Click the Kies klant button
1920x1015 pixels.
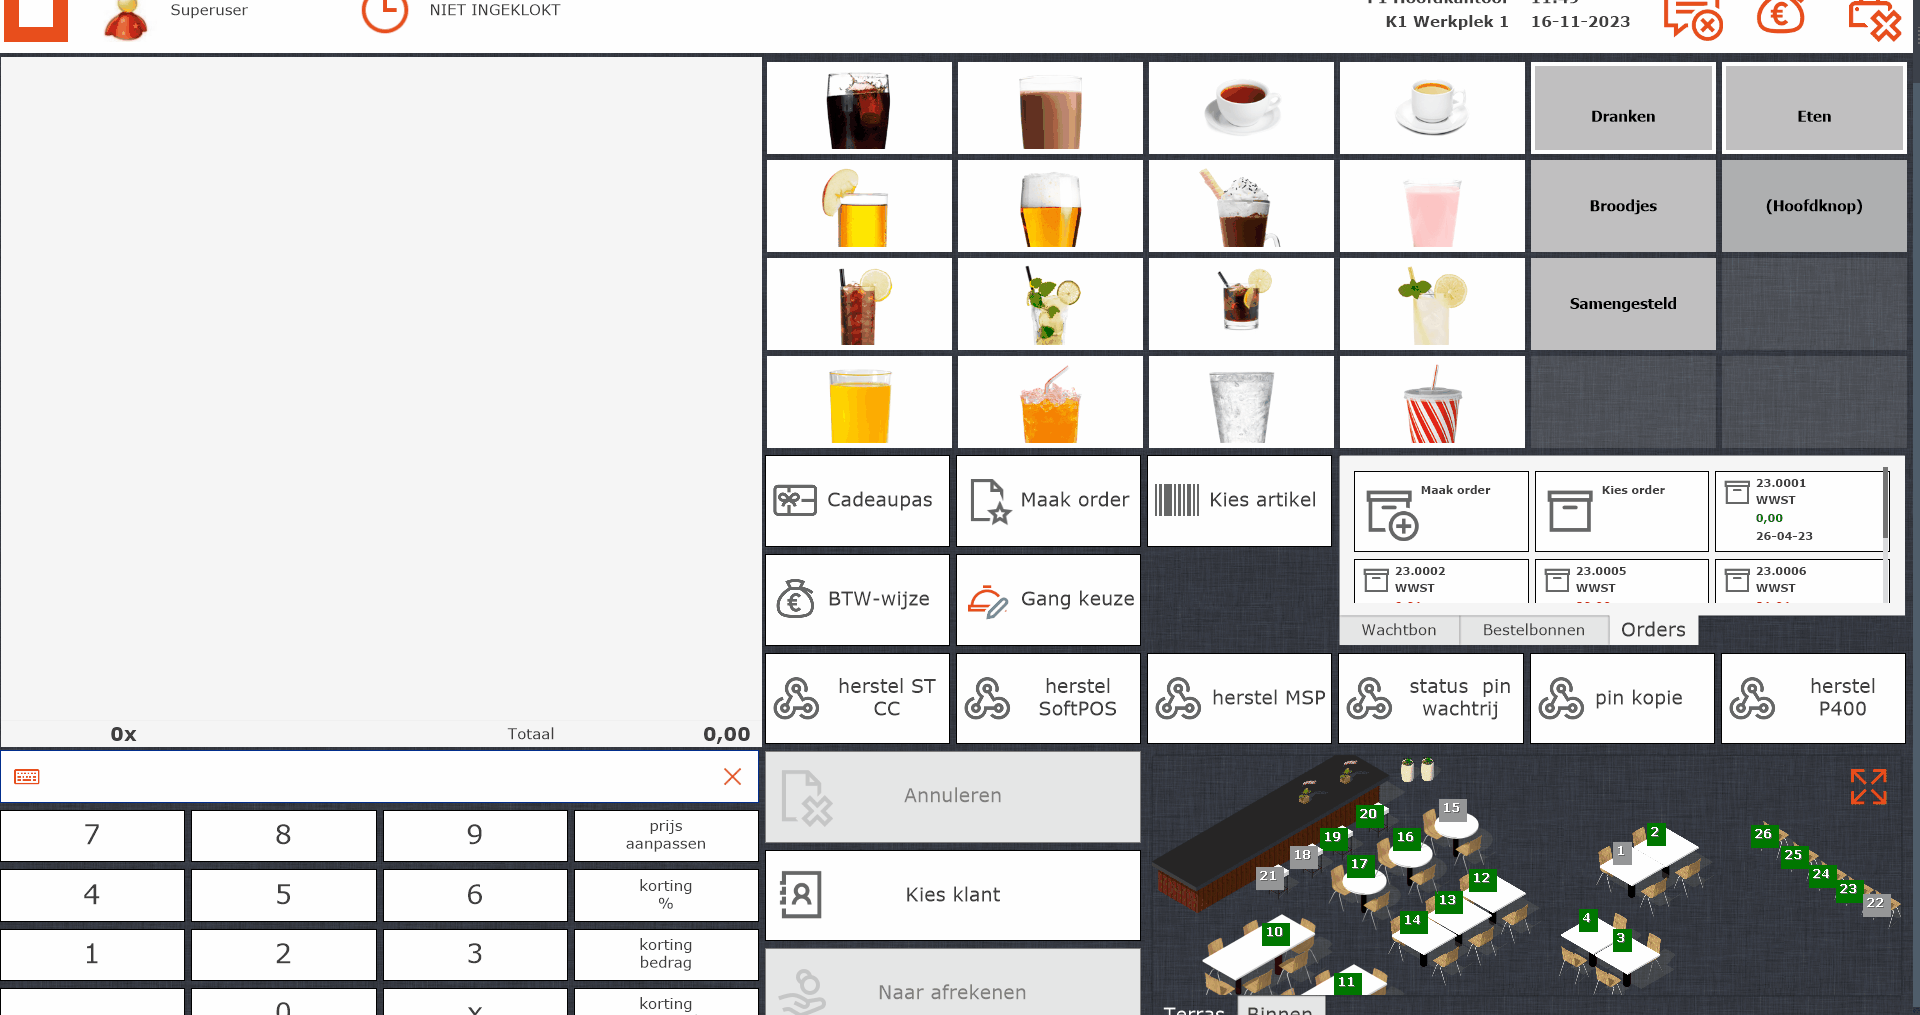coord(952,895)
